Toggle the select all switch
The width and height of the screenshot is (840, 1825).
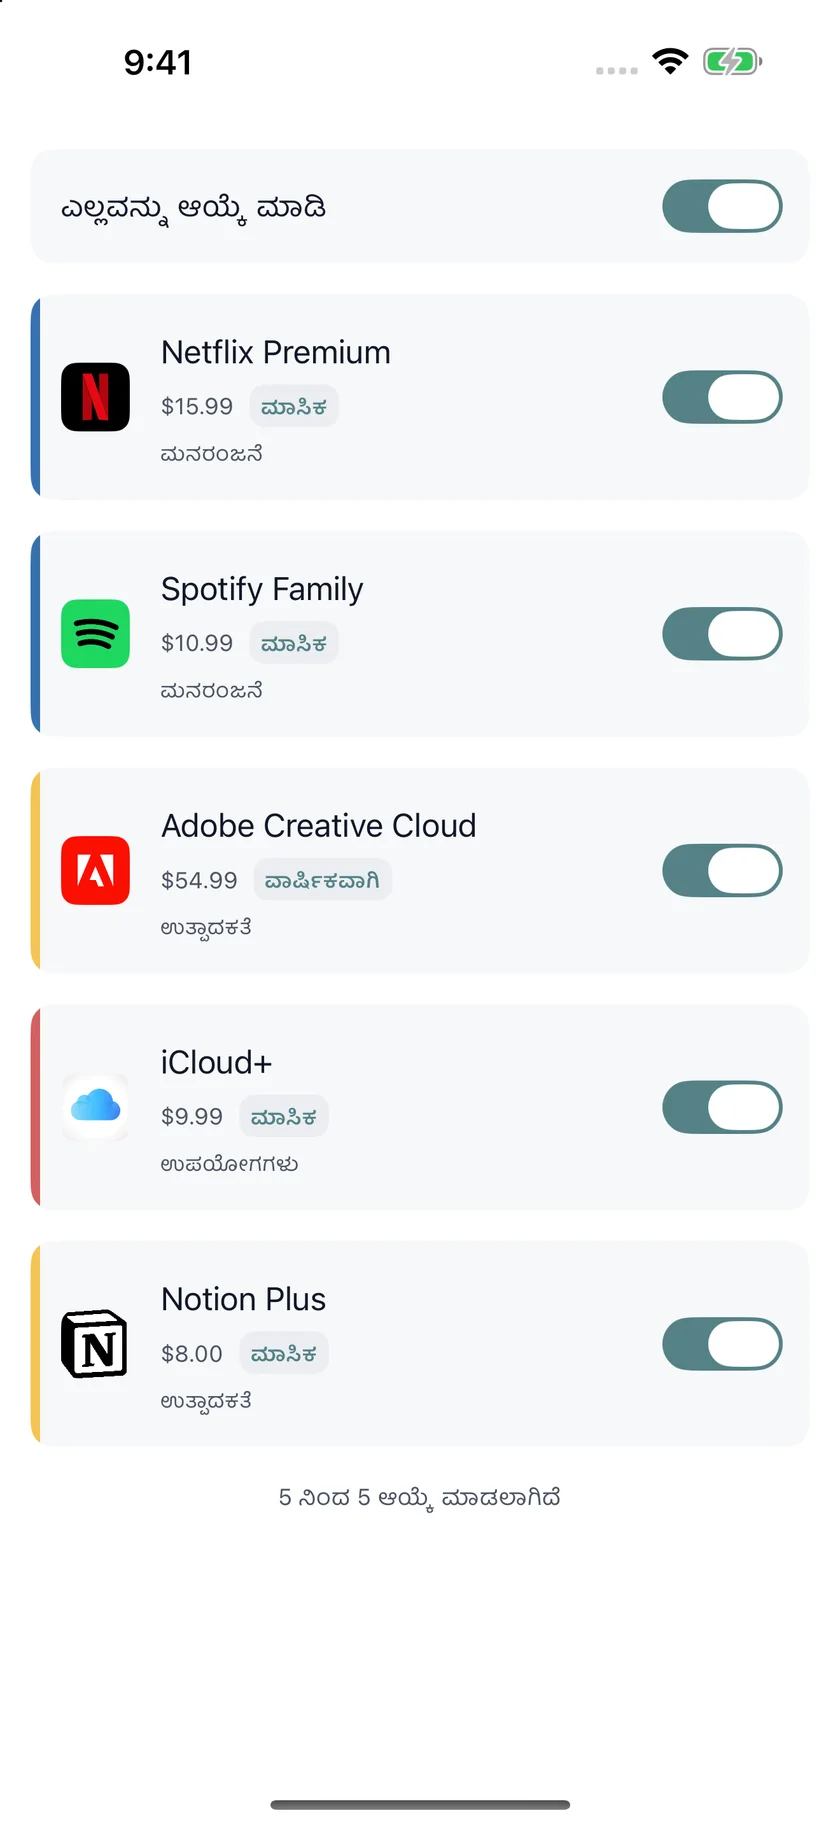point(722,206)
